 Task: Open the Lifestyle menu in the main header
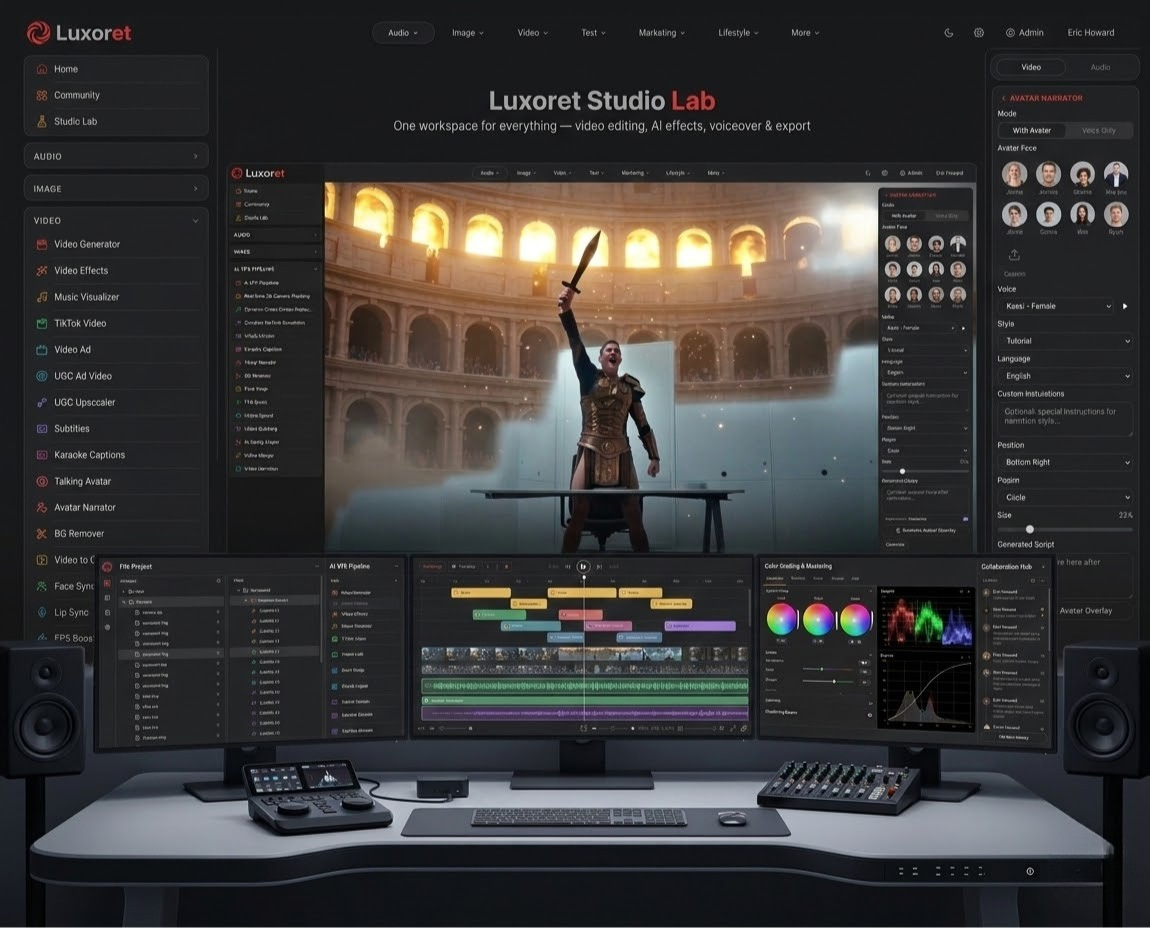coord(739,33)
